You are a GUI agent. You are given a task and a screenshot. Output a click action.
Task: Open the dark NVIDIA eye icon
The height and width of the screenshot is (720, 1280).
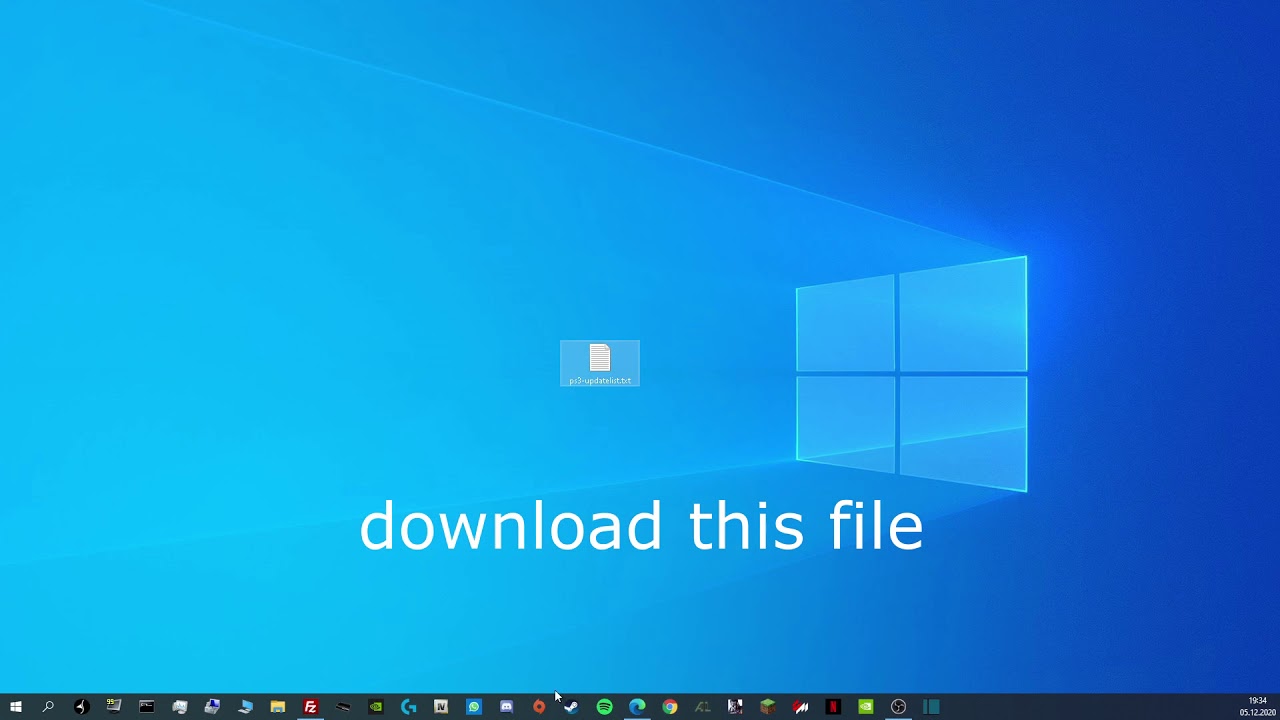[376, 707]
